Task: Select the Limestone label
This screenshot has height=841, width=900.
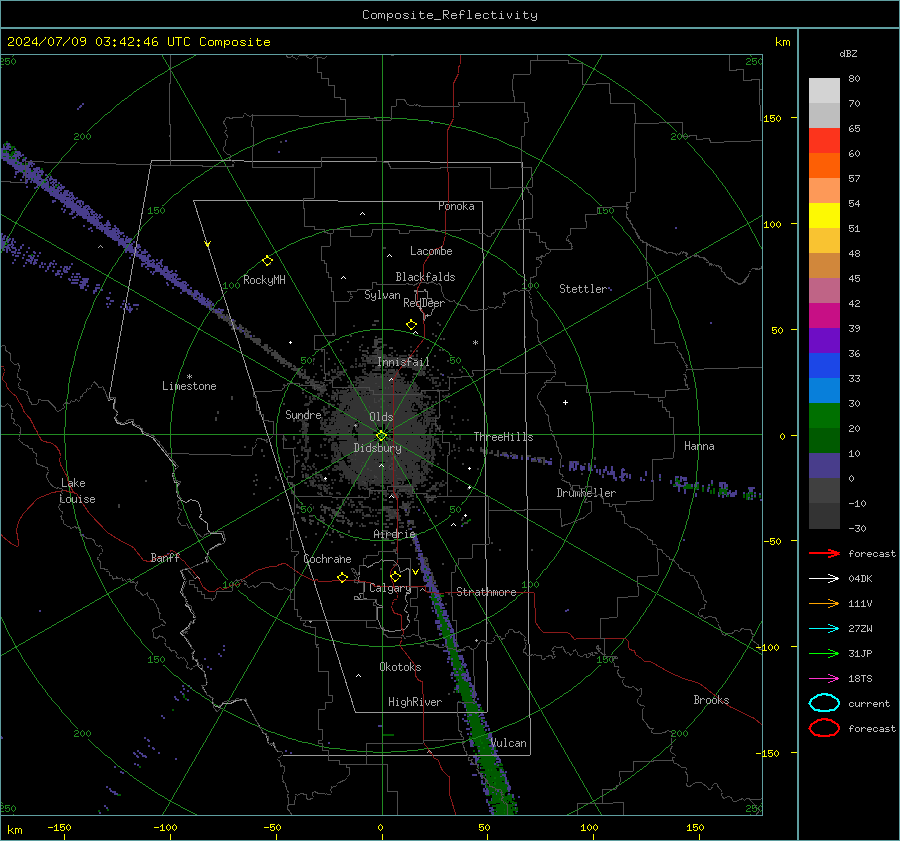Action: coord(189,386)
